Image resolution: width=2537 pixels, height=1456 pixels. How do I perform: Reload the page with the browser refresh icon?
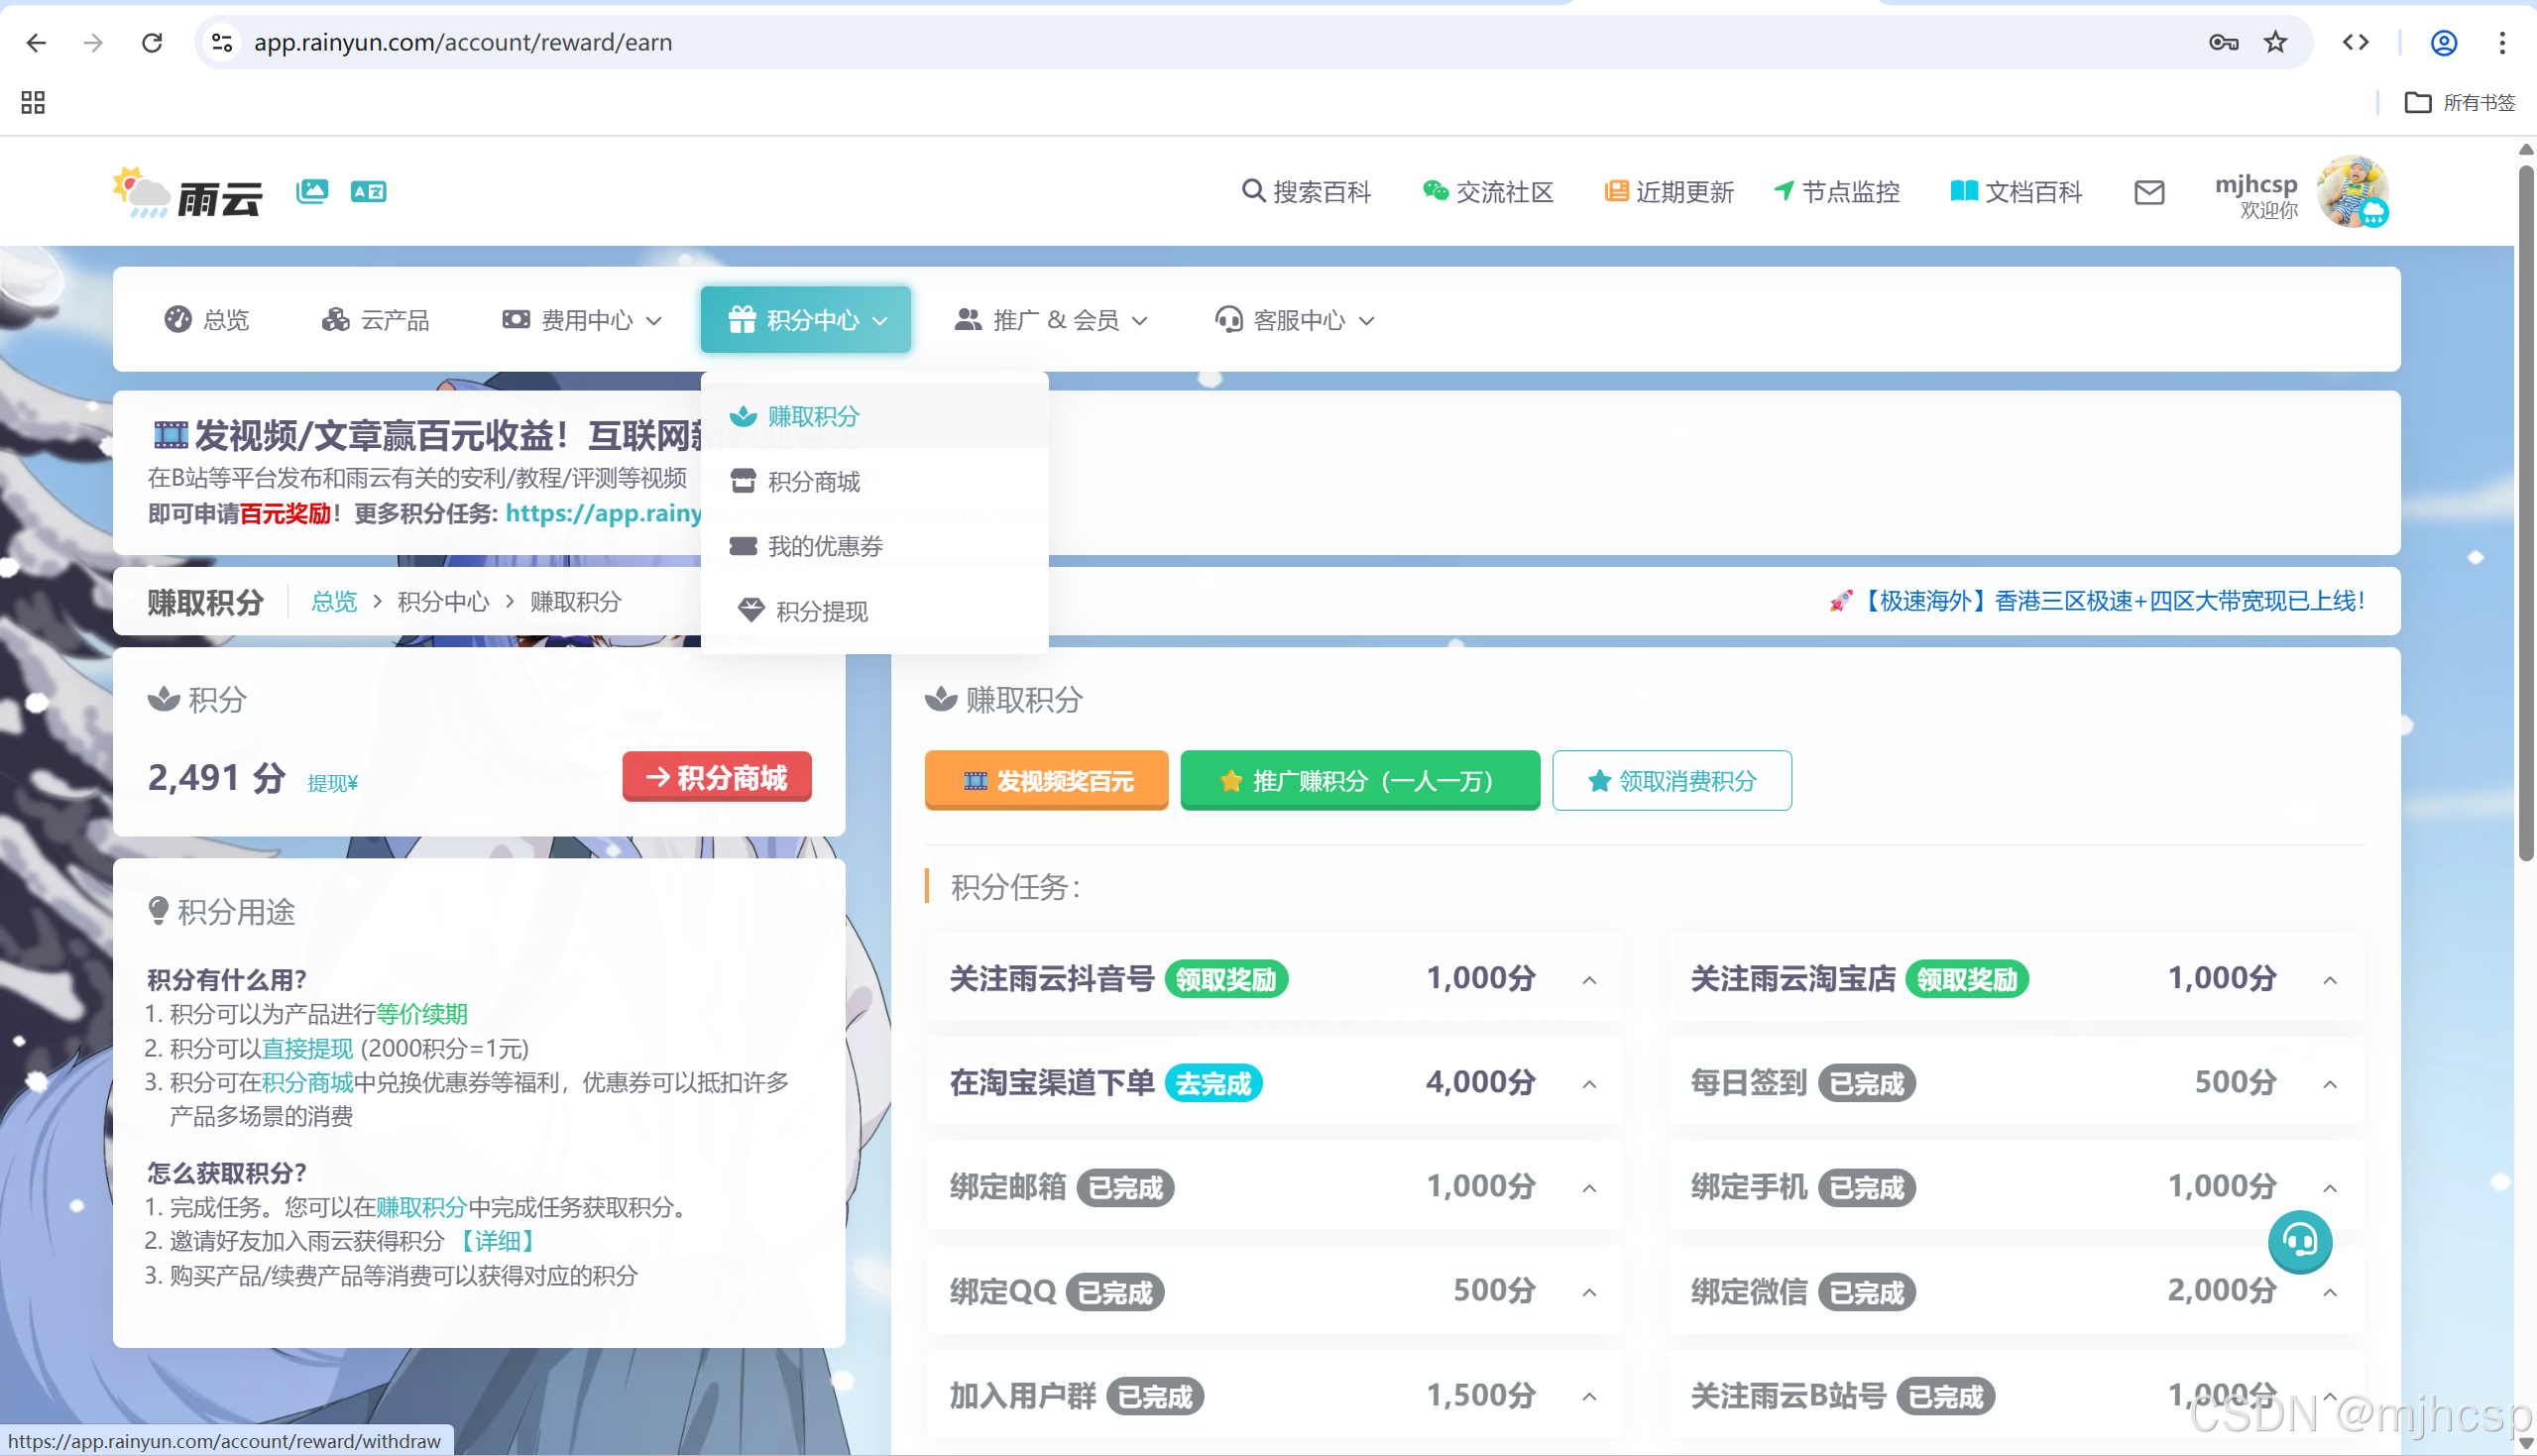pos(152,42)
